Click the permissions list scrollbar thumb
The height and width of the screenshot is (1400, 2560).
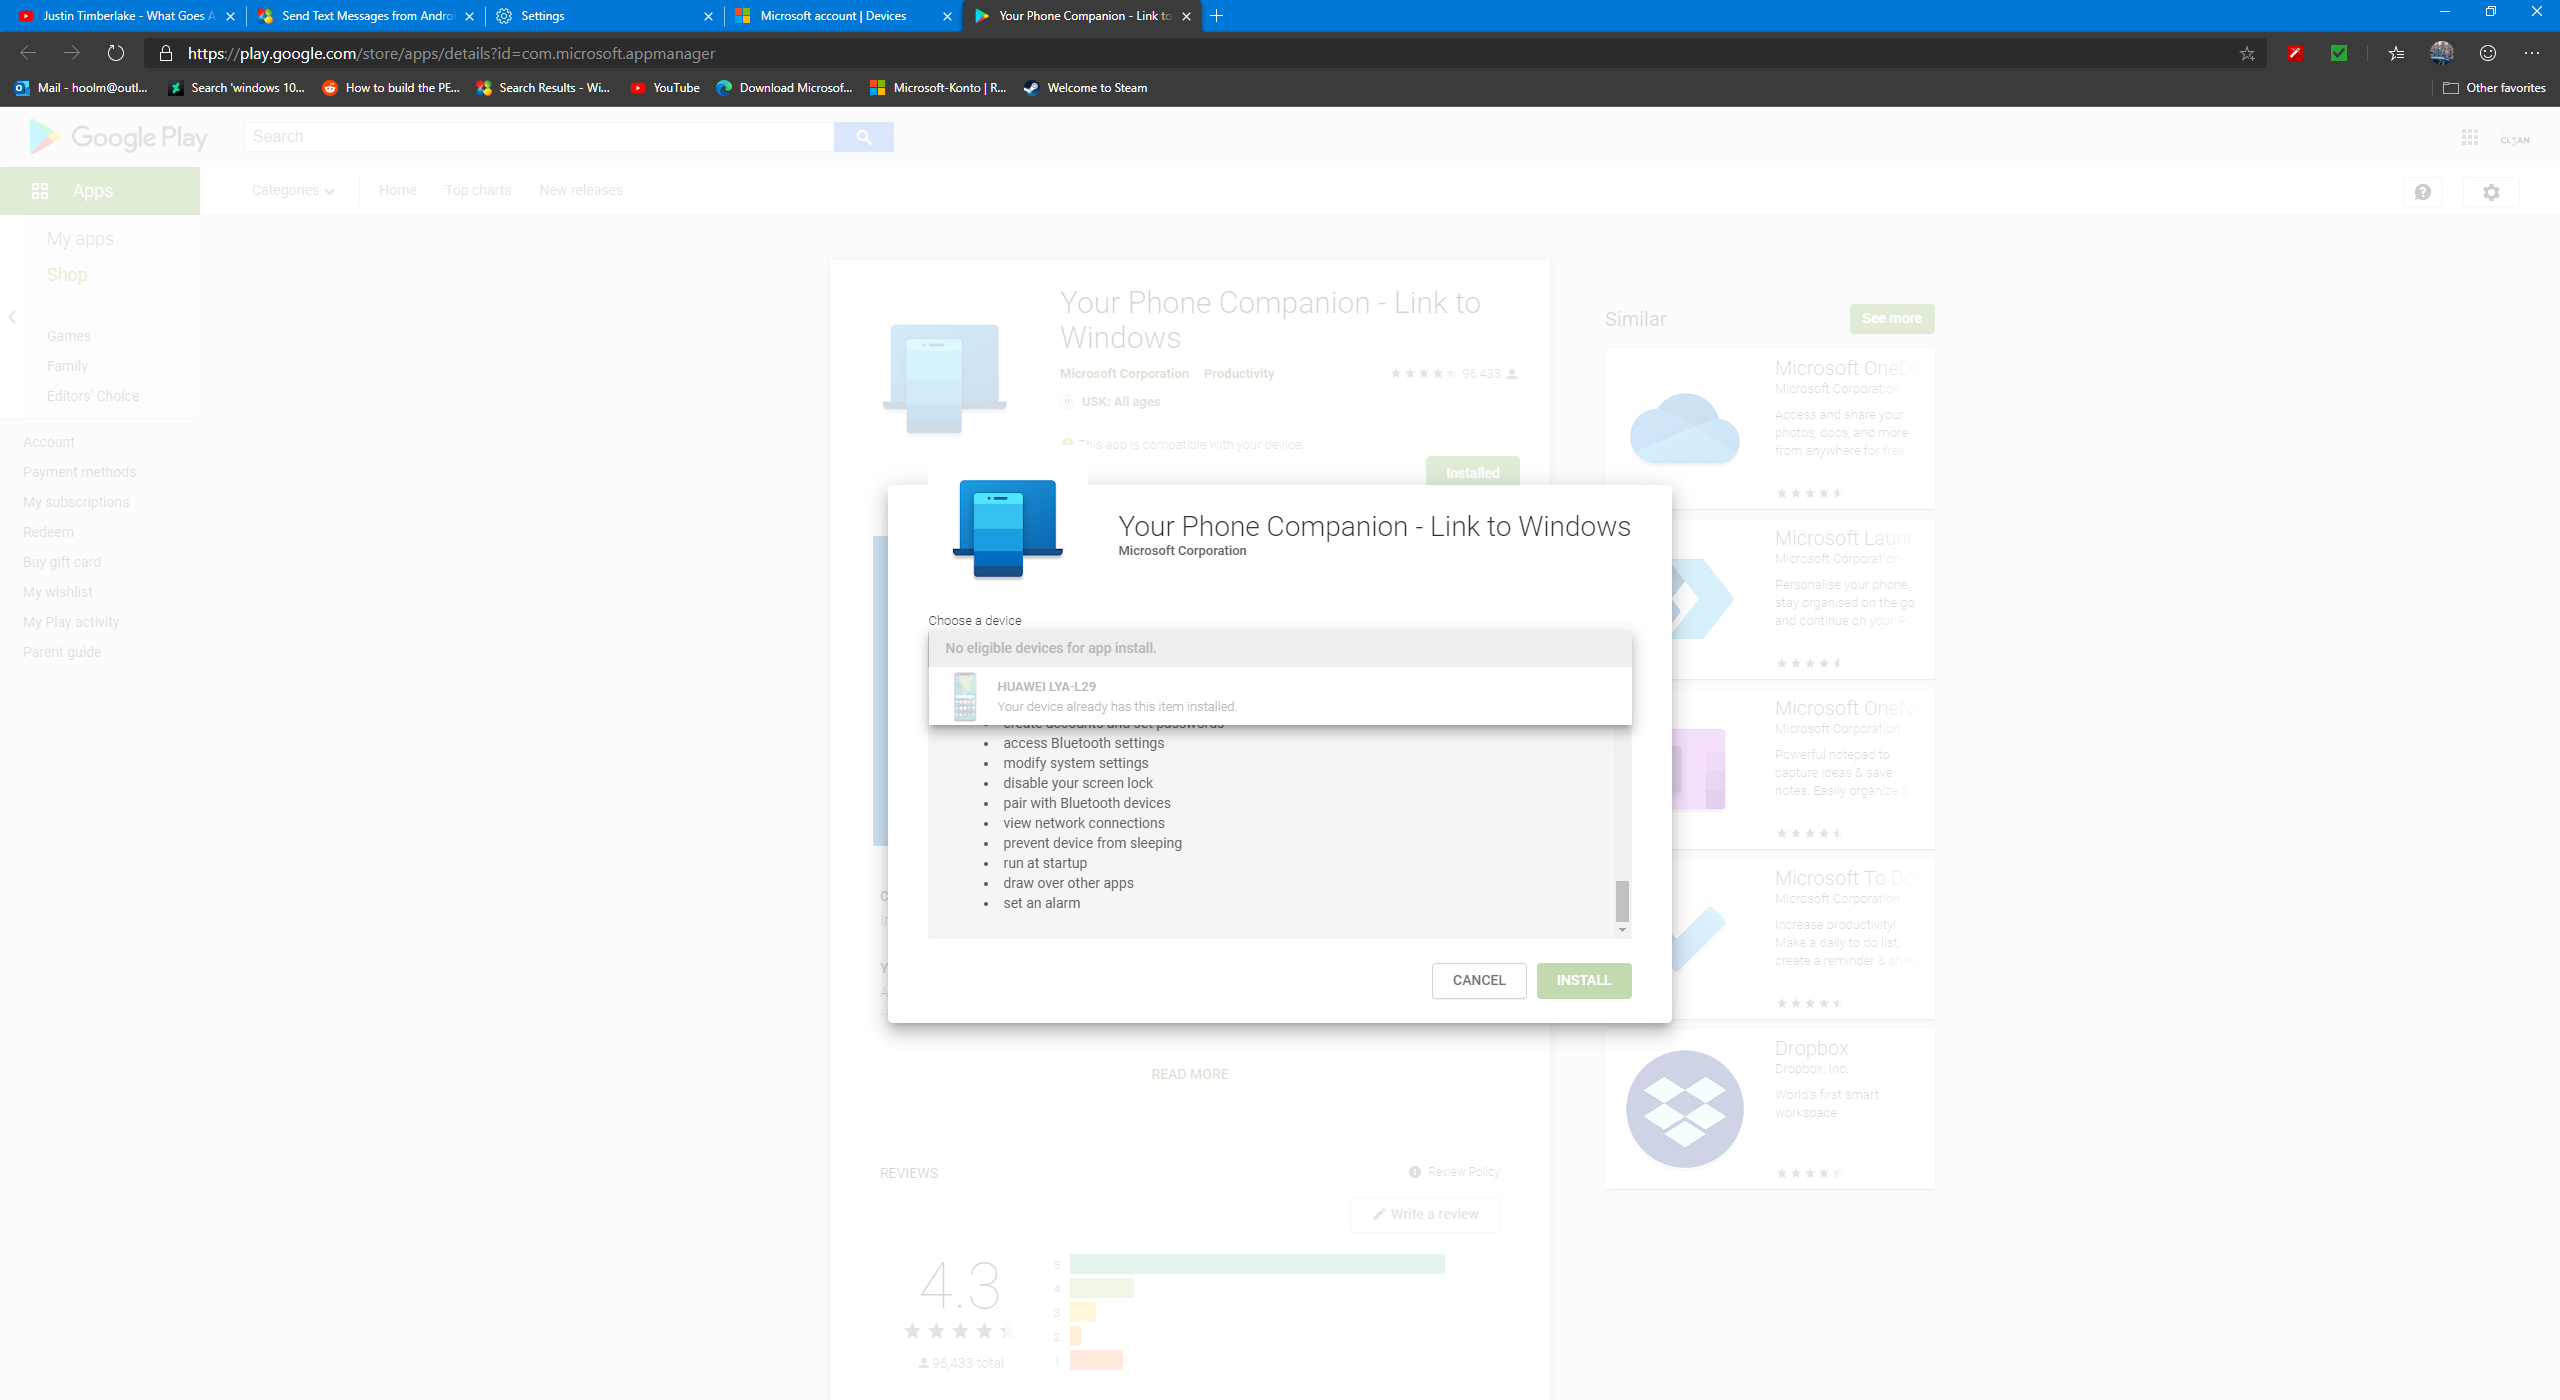click(1622, 901)
